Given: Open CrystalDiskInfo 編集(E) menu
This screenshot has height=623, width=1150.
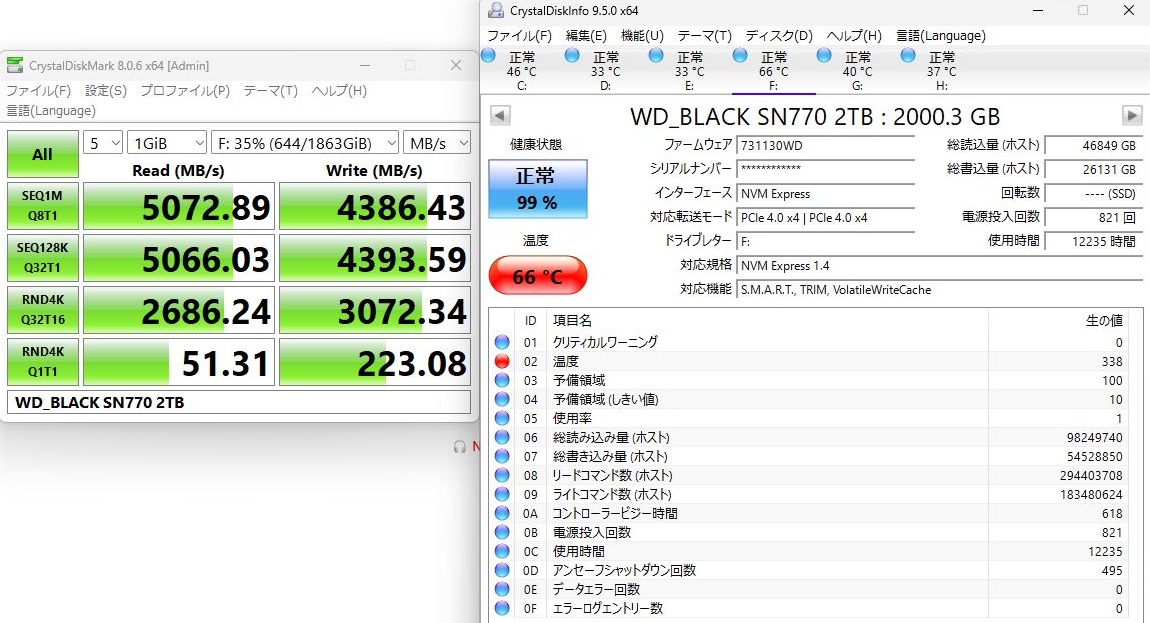Looking at the screenshot, I should (x=586, y=35).
